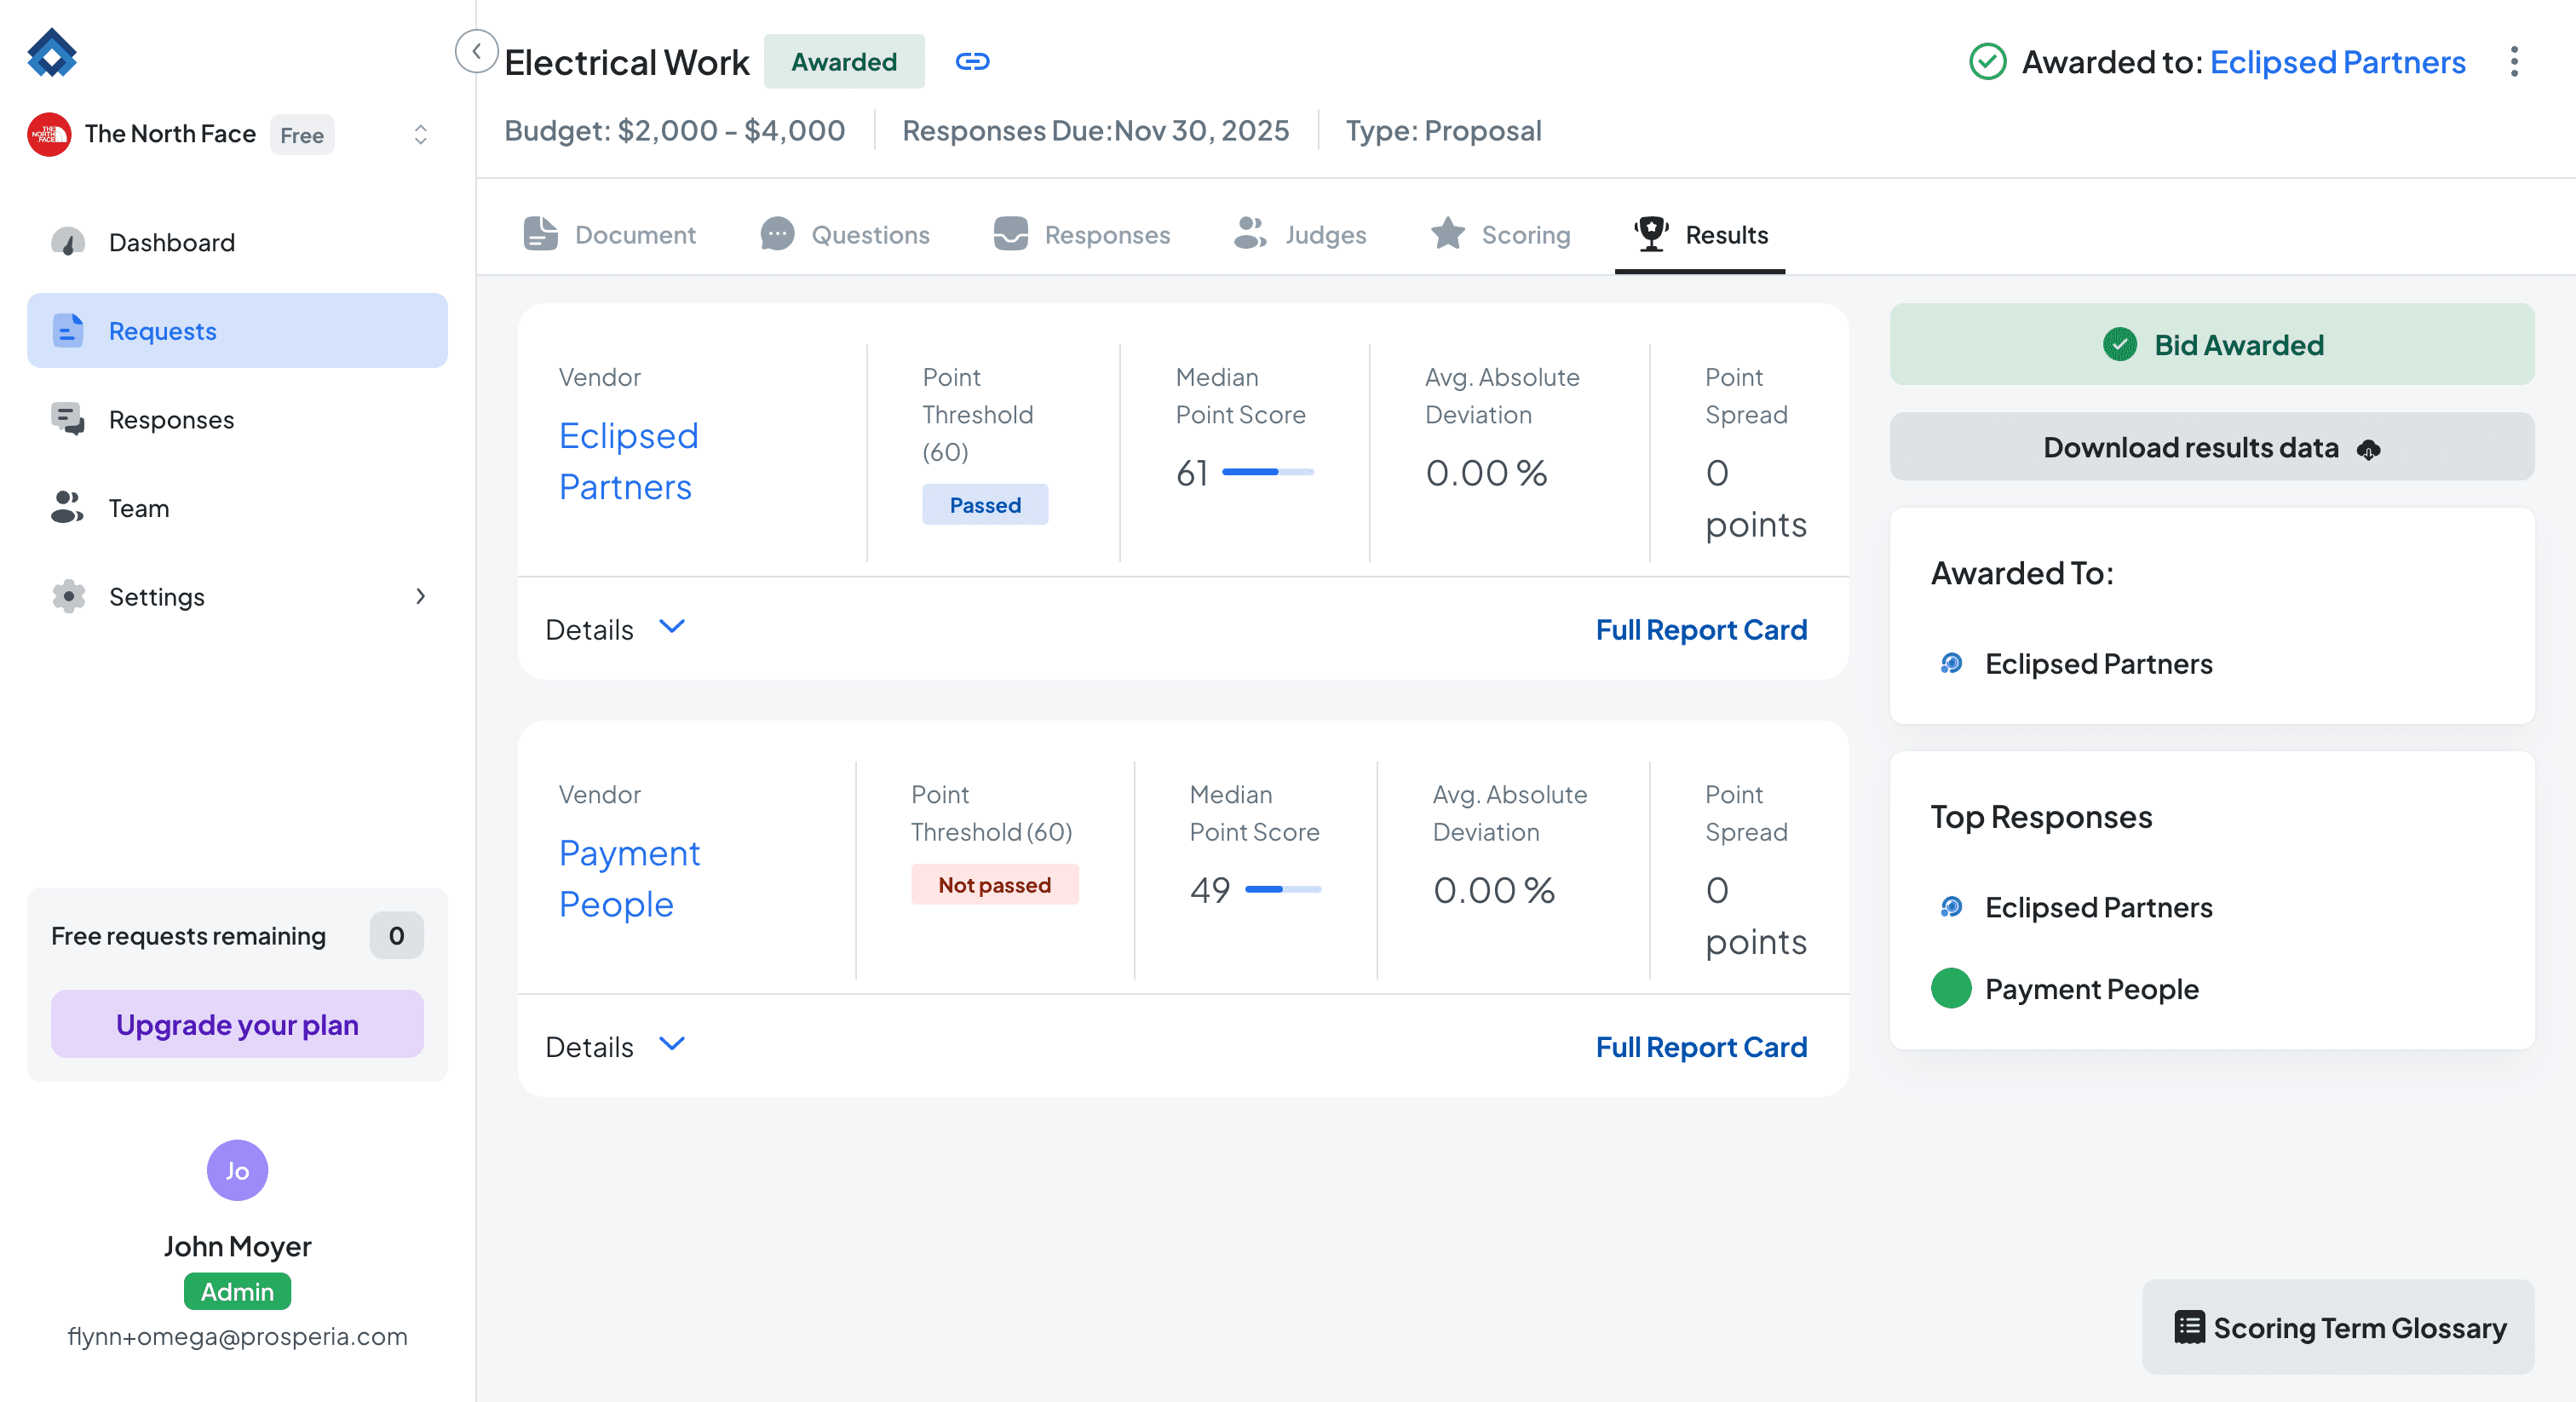Open Full Report Card for Payment People
The width and height of the screenshot is (2576, 1402).
[x=1700, y=1046]
